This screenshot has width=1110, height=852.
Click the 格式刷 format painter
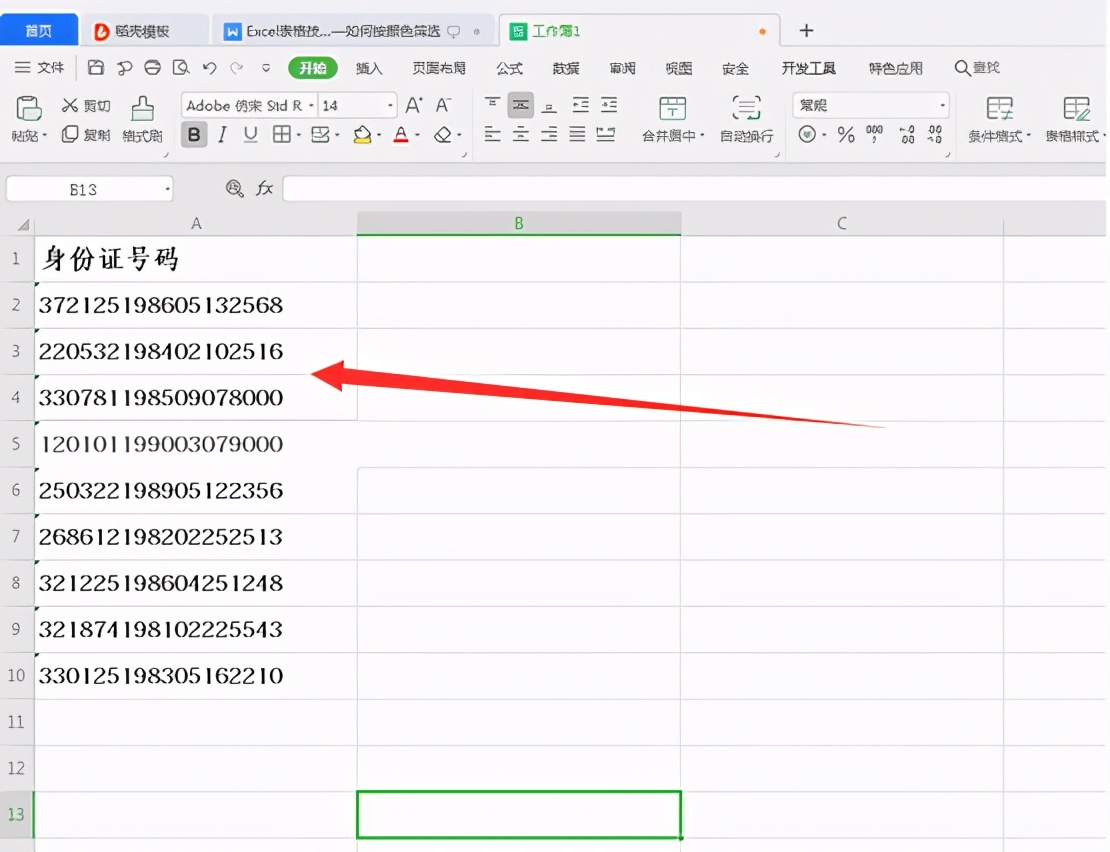pos(142,120)
